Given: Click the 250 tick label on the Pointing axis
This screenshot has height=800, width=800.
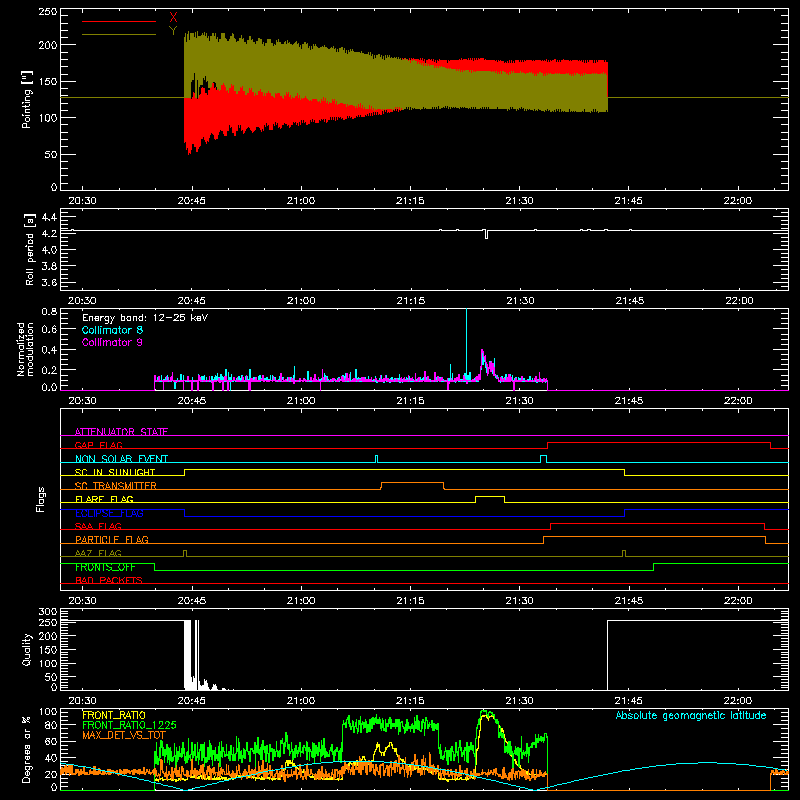Looking at the screenshot, I should coord(47,12).
